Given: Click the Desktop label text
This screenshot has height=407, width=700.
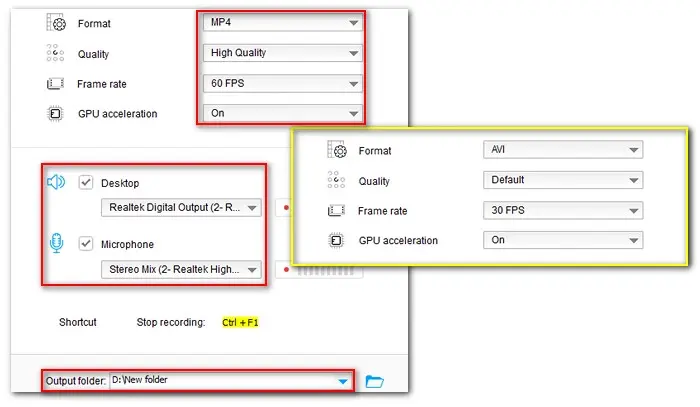Looking at the screenshot, I should point(120,183).
